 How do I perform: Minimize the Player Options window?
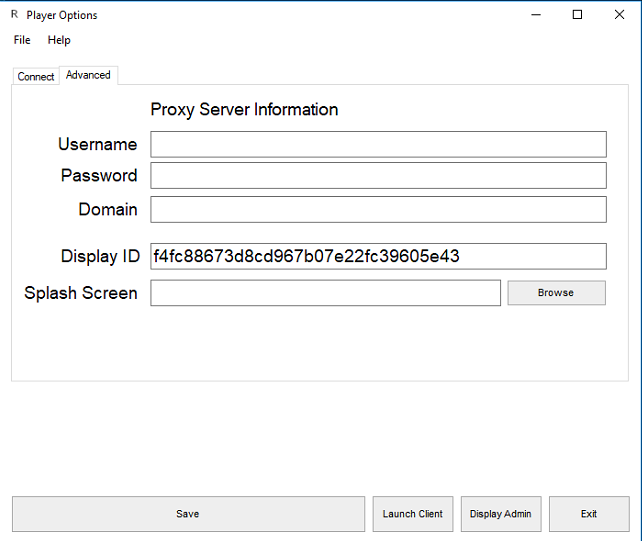coord(531,15)
